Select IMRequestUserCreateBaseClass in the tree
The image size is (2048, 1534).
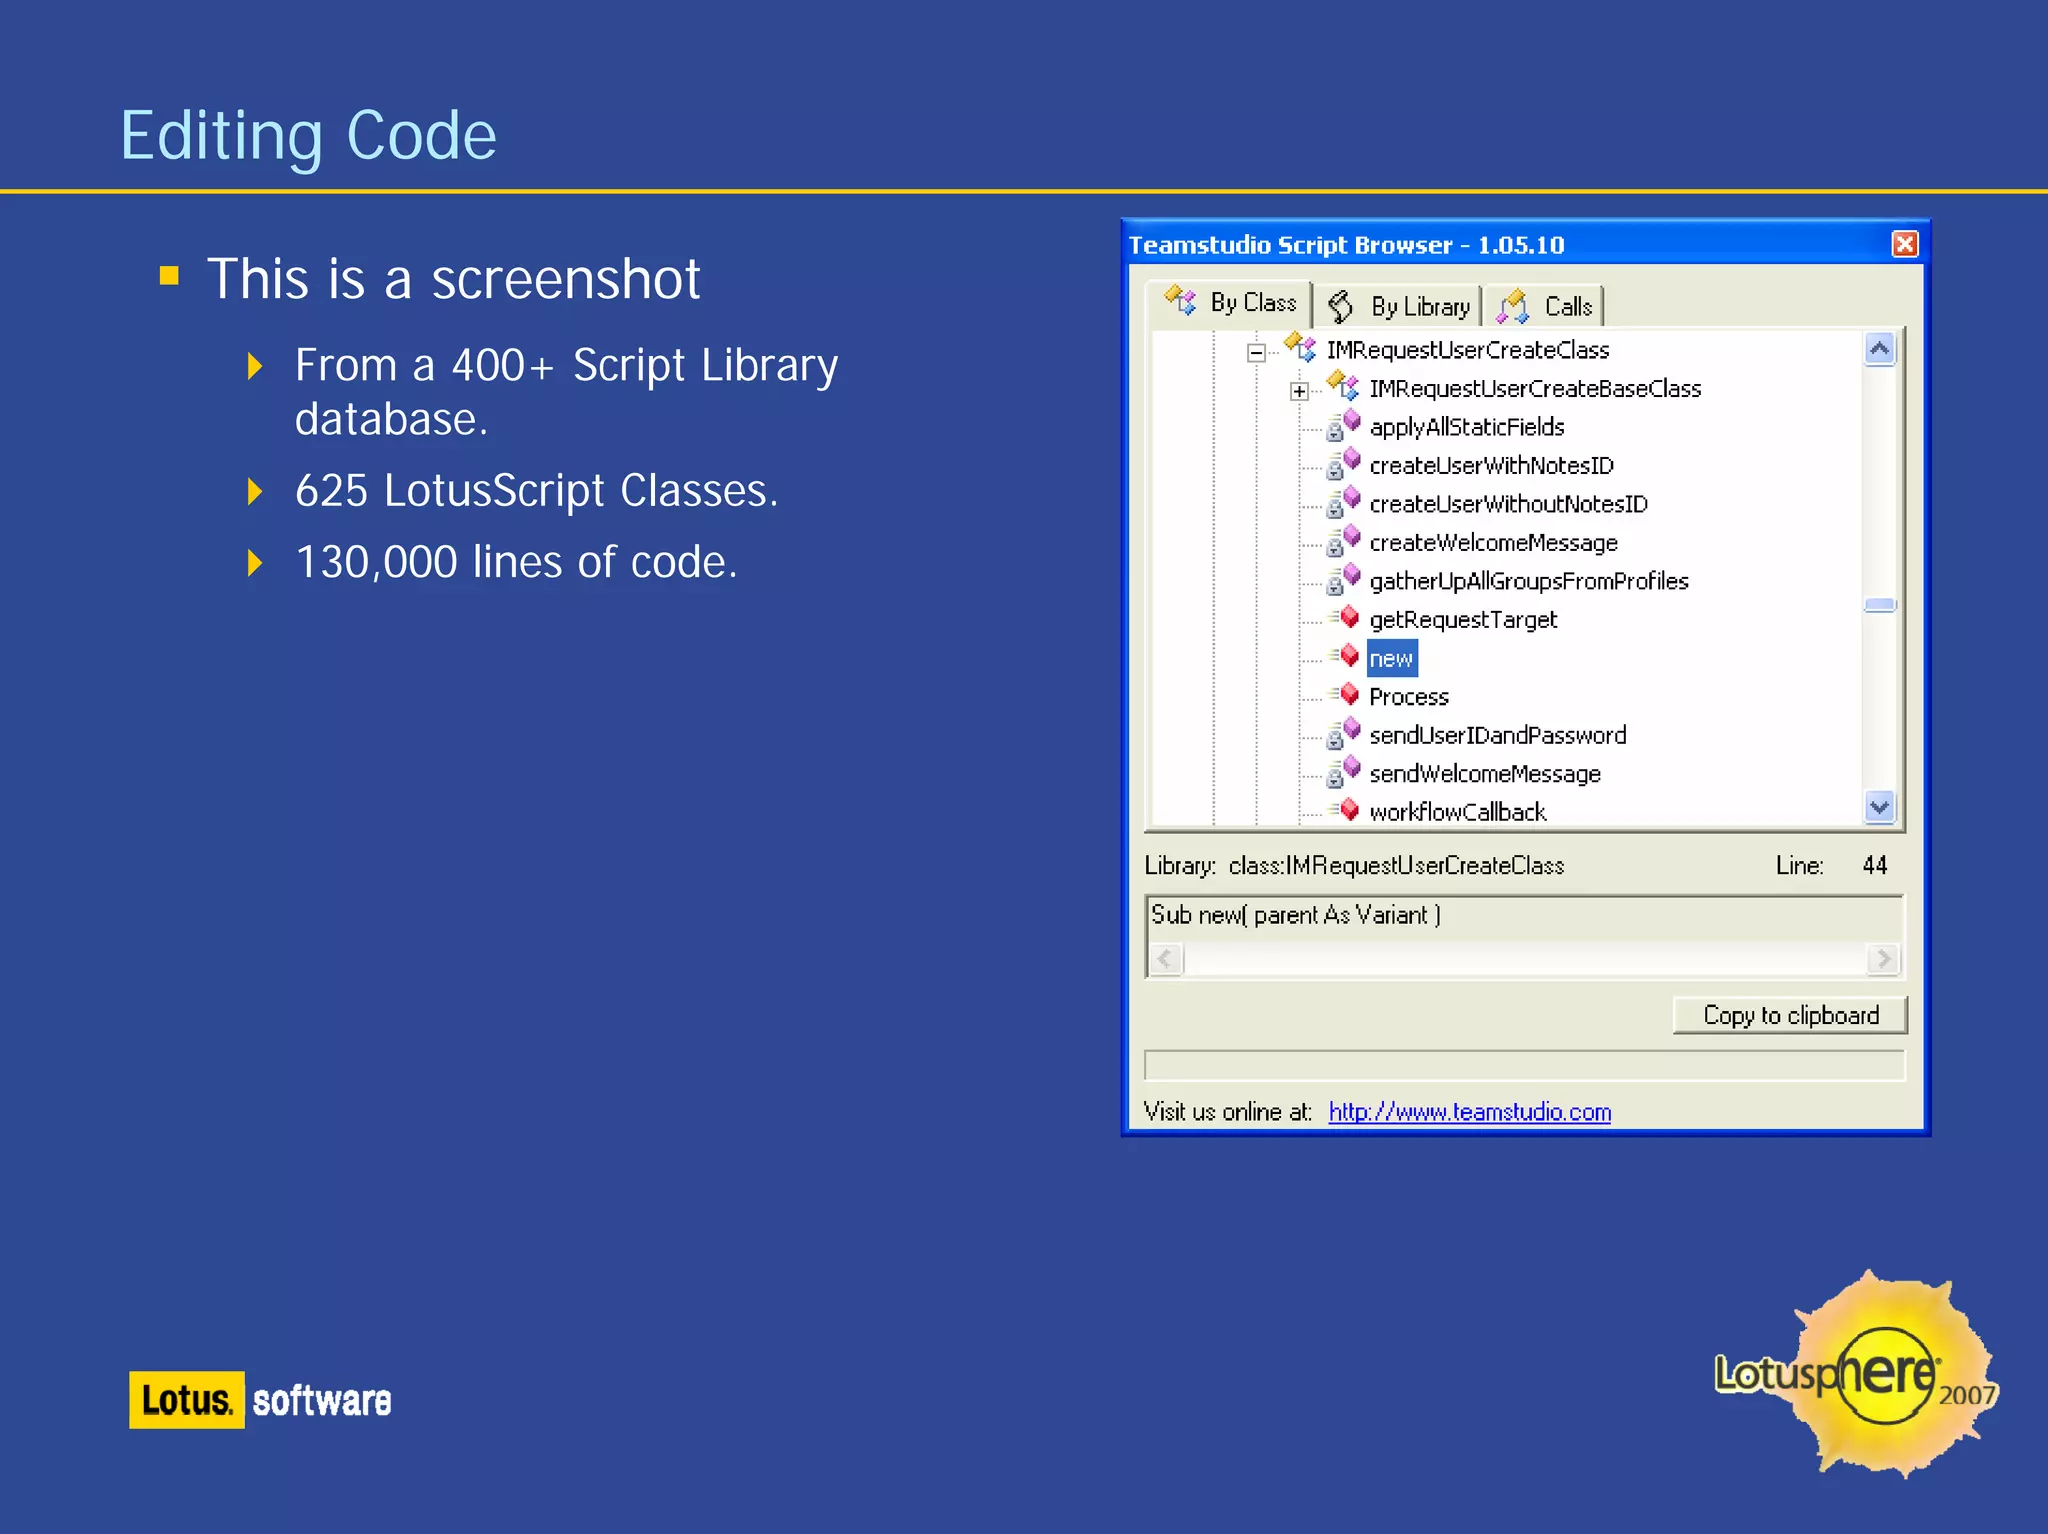pyautogui.click(x=1534, y=389)
